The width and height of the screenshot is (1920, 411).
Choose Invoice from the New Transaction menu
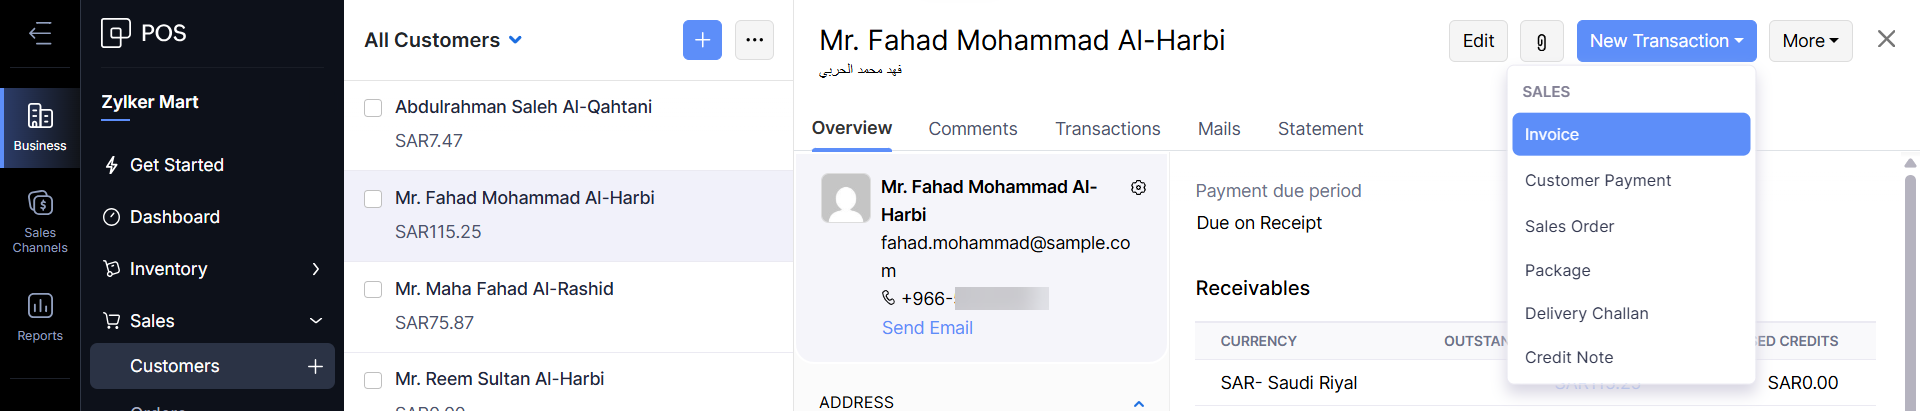(1630, 134)
